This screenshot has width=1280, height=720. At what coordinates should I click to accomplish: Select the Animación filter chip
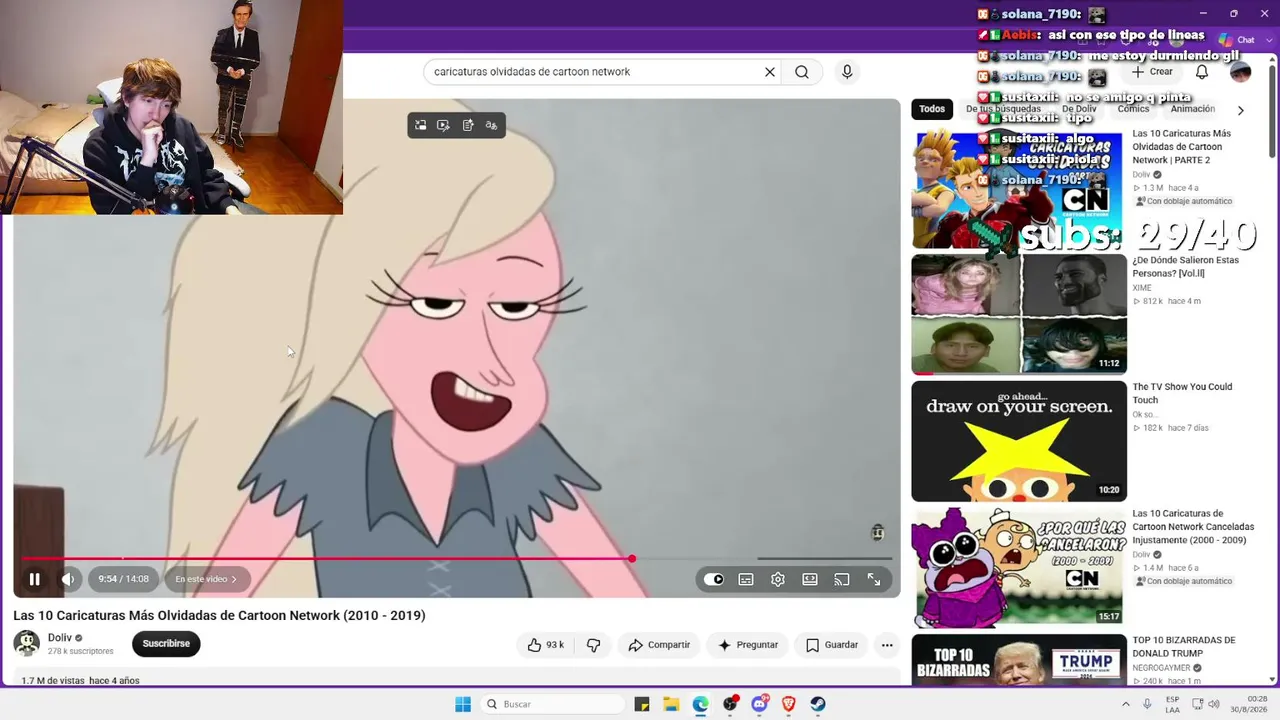click(x=1192, y=109)
